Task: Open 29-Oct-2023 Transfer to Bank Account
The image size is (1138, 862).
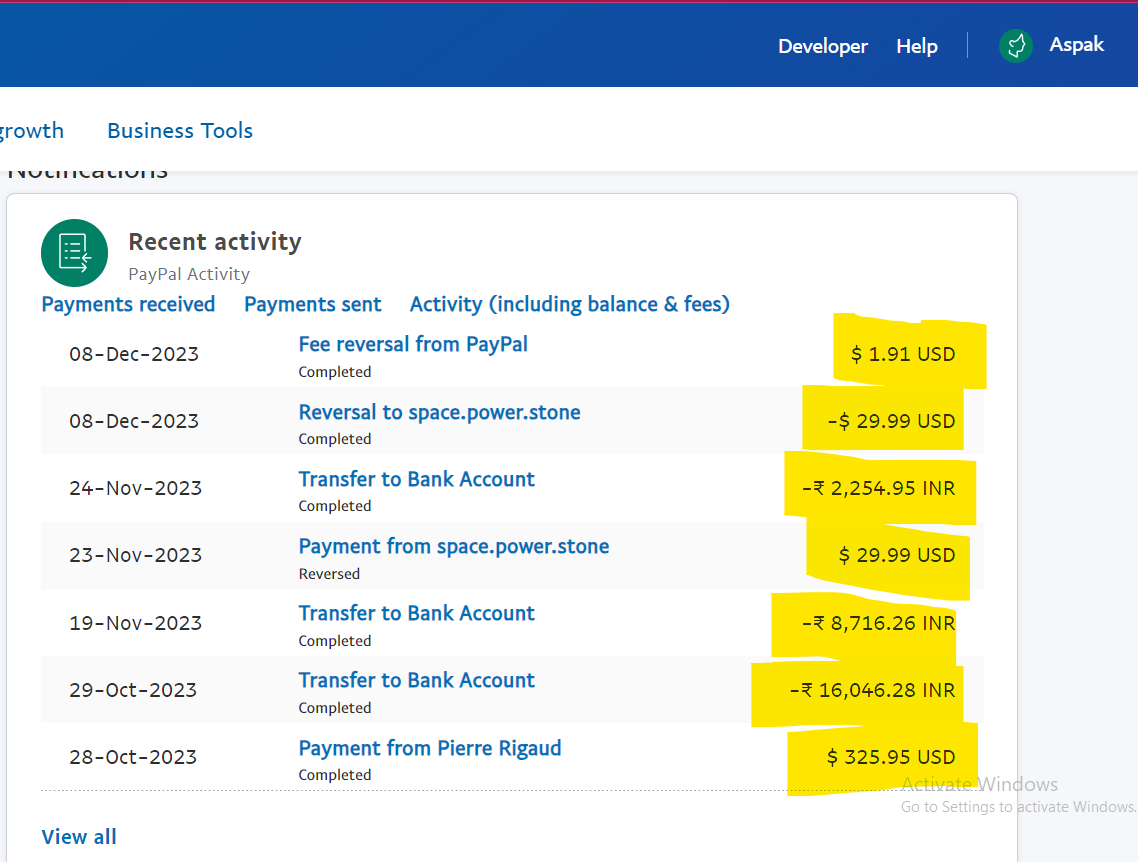Action: pyautogui.click(x=416, y=680)
